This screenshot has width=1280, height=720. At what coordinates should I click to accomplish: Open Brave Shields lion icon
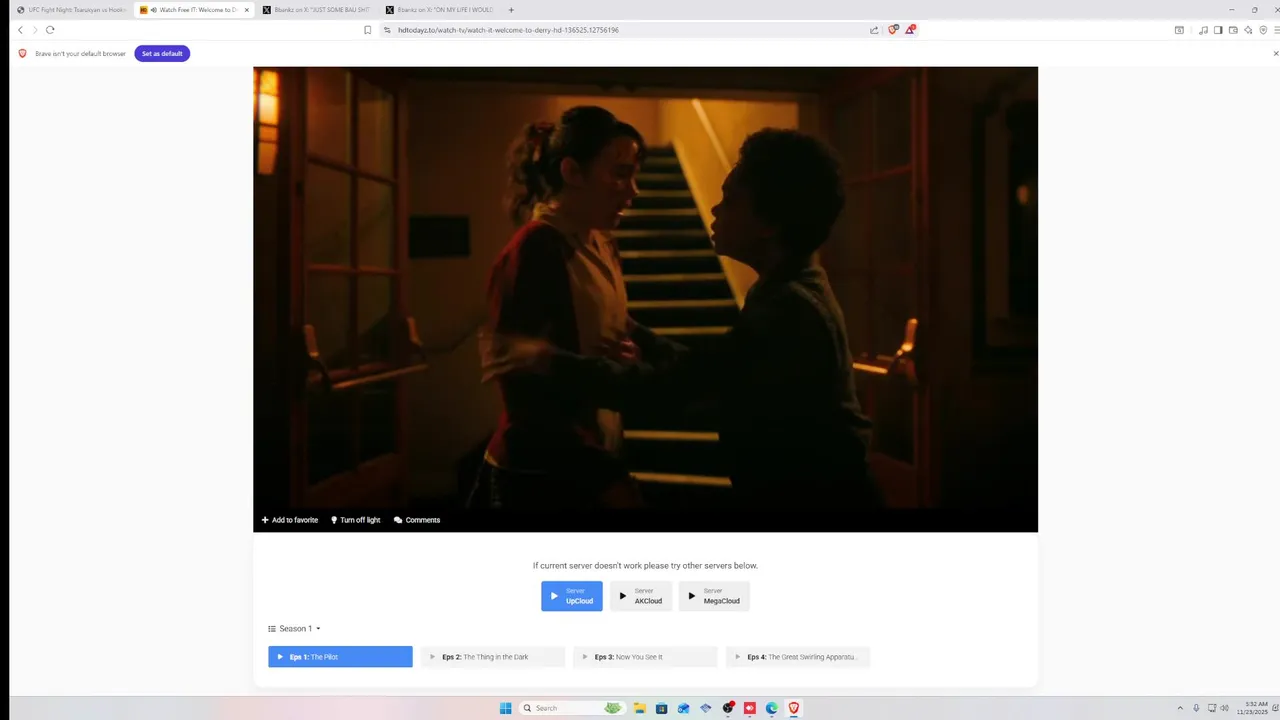coord(894,30)
